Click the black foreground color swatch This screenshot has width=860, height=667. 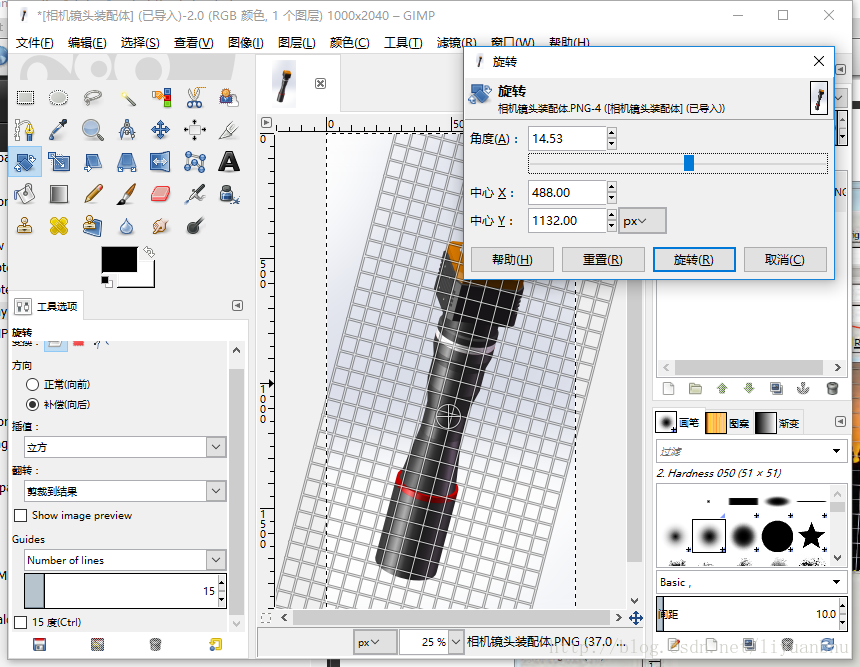(x=119, y=259)
